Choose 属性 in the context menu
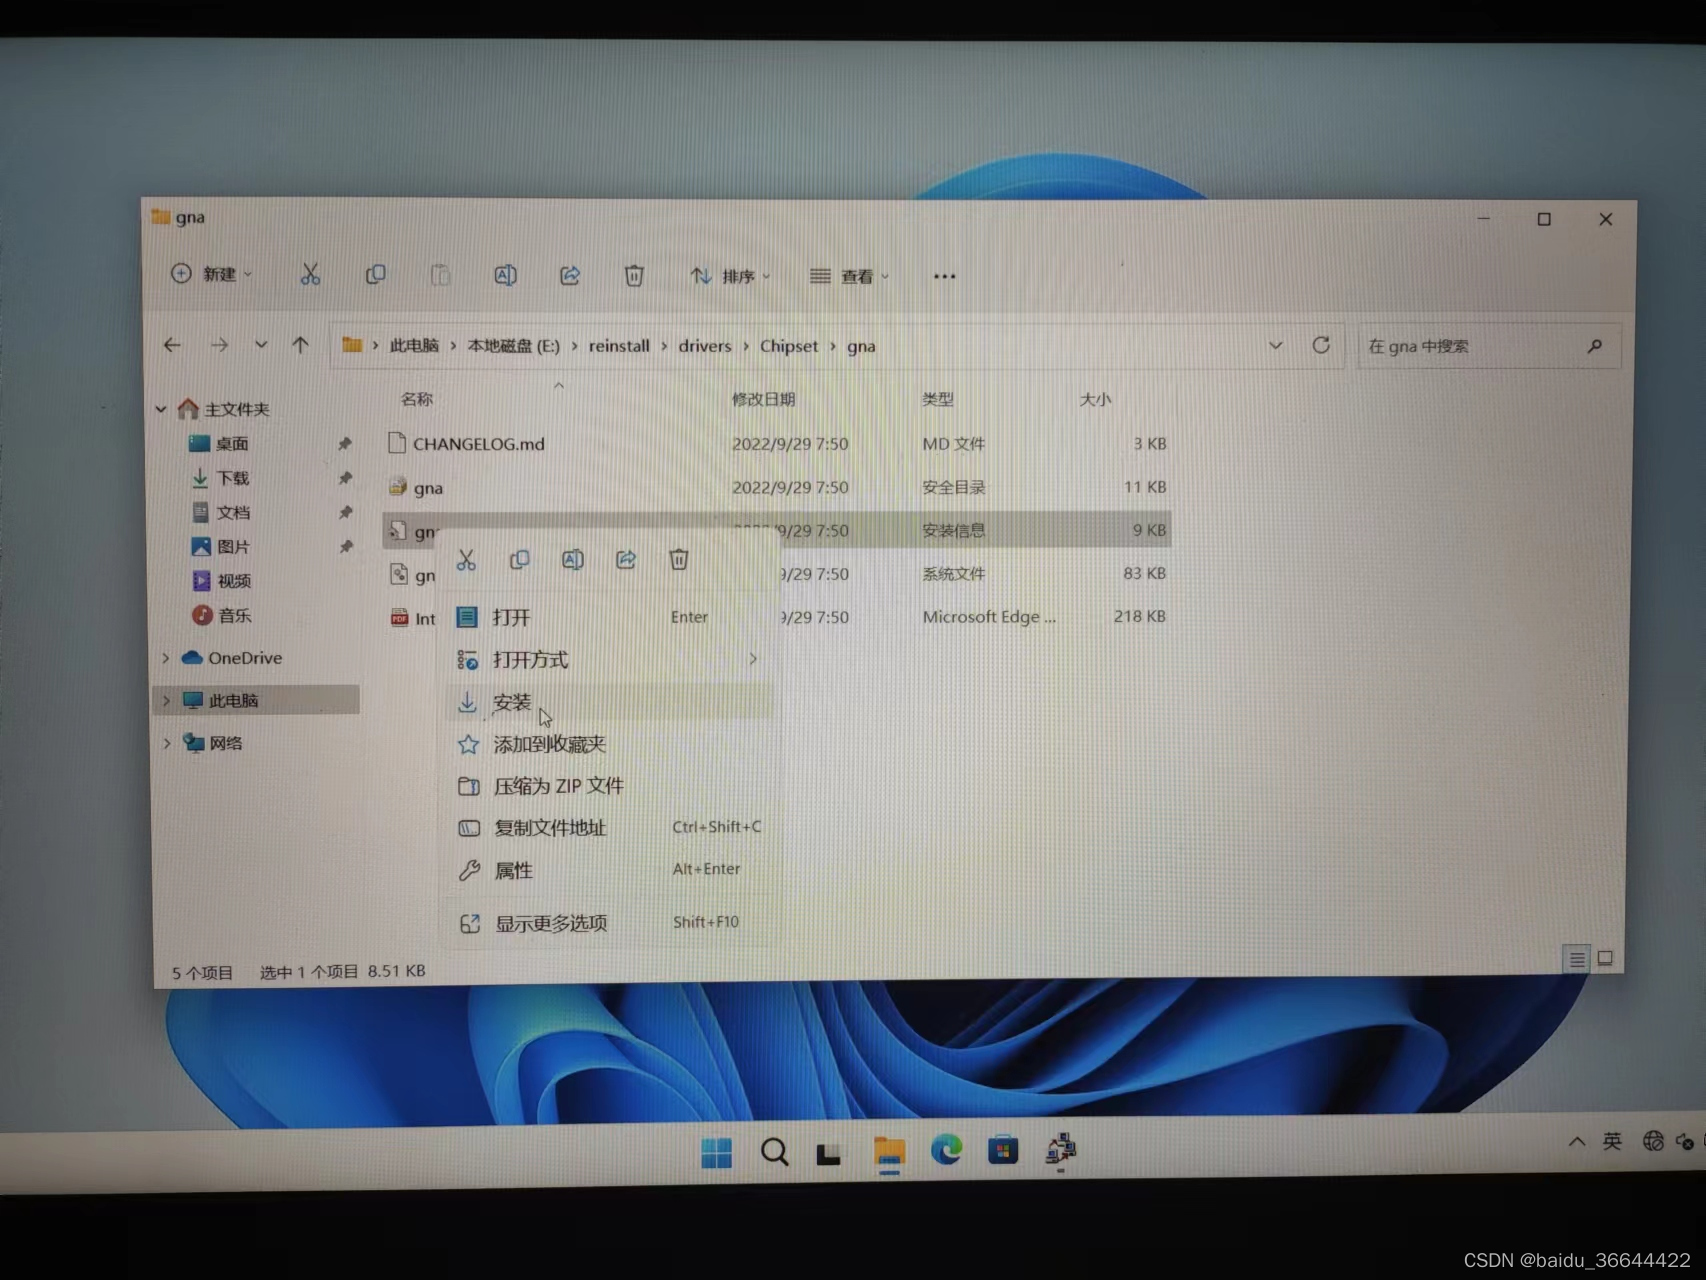This screenshot has height=1280, width=1706. point(610,870)
